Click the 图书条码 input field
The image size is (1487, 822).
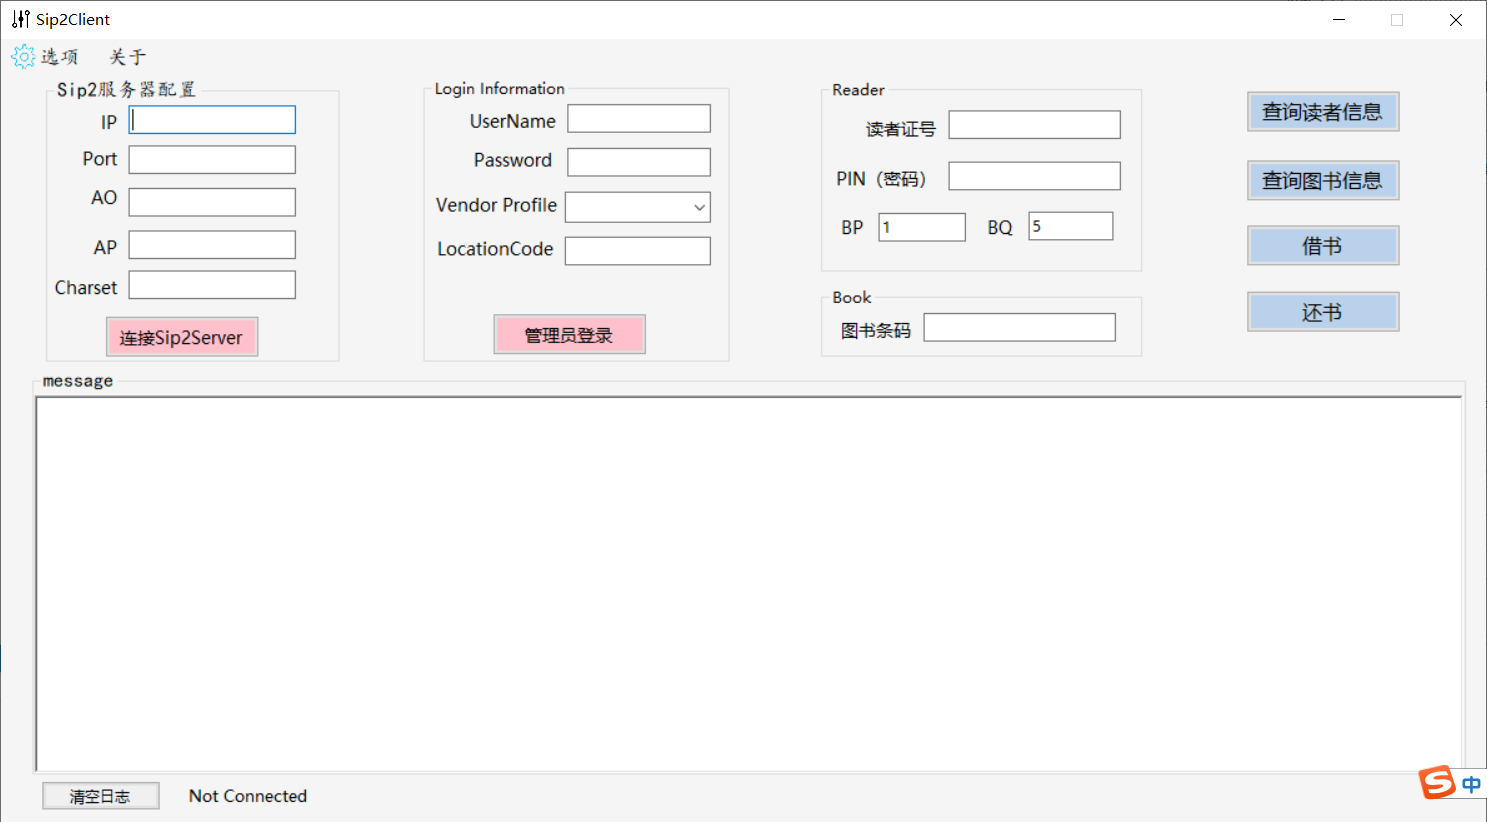(x=1018, y=326)
